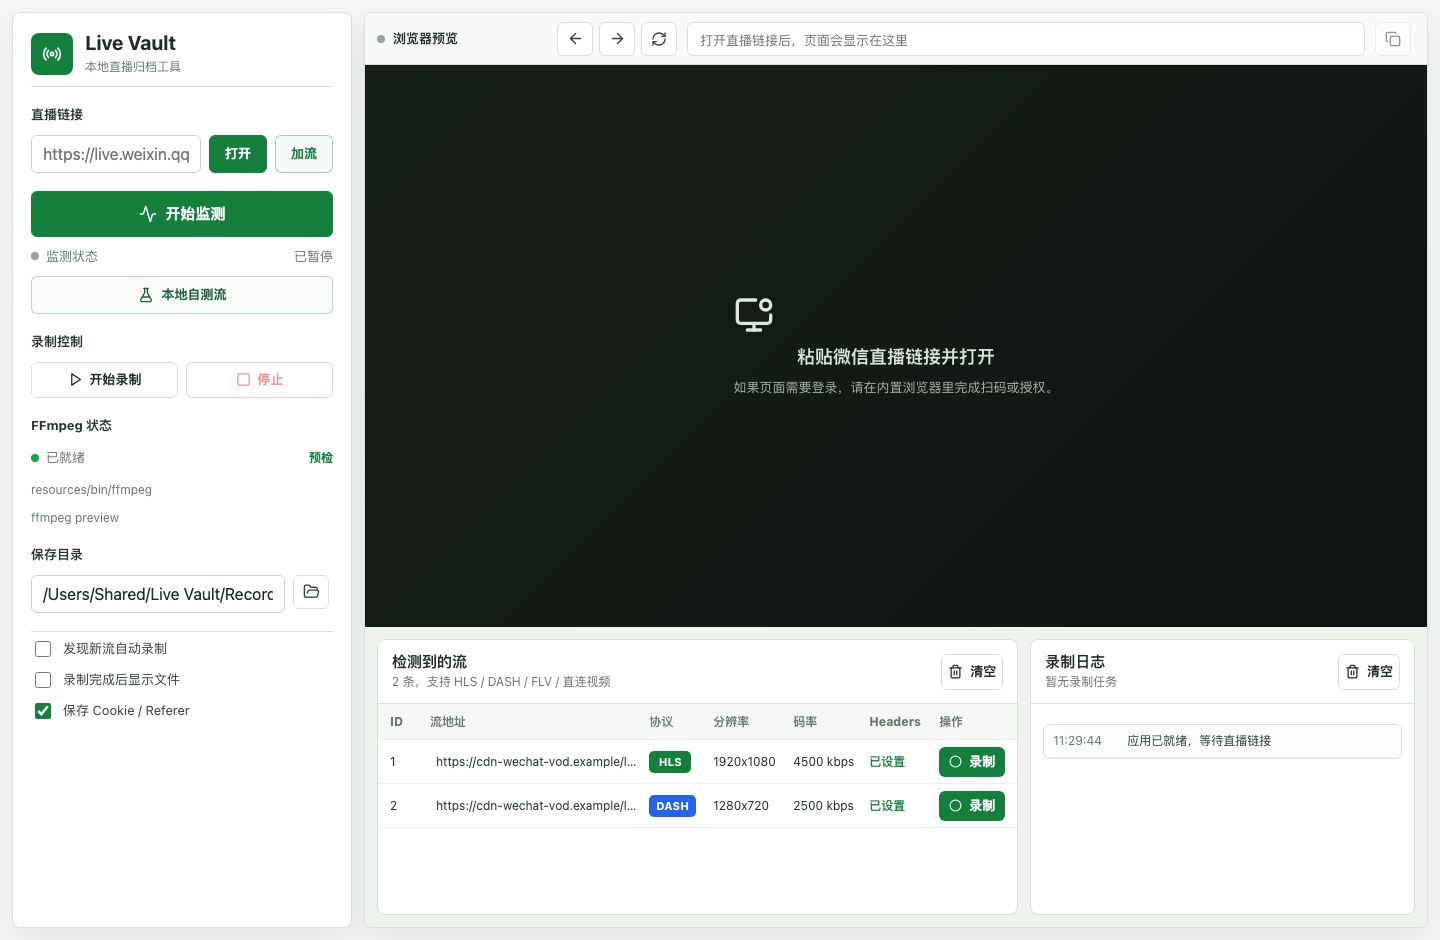Click the browser preview address bar
1440x940 pixels.
tap(1026, 39)
